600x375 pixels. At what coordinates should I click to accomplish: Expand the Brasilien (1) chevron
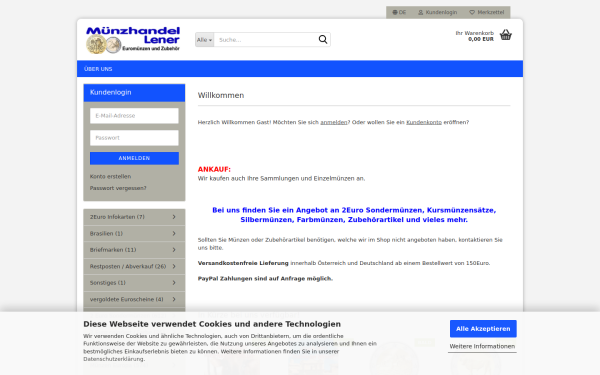coord(174,233)
